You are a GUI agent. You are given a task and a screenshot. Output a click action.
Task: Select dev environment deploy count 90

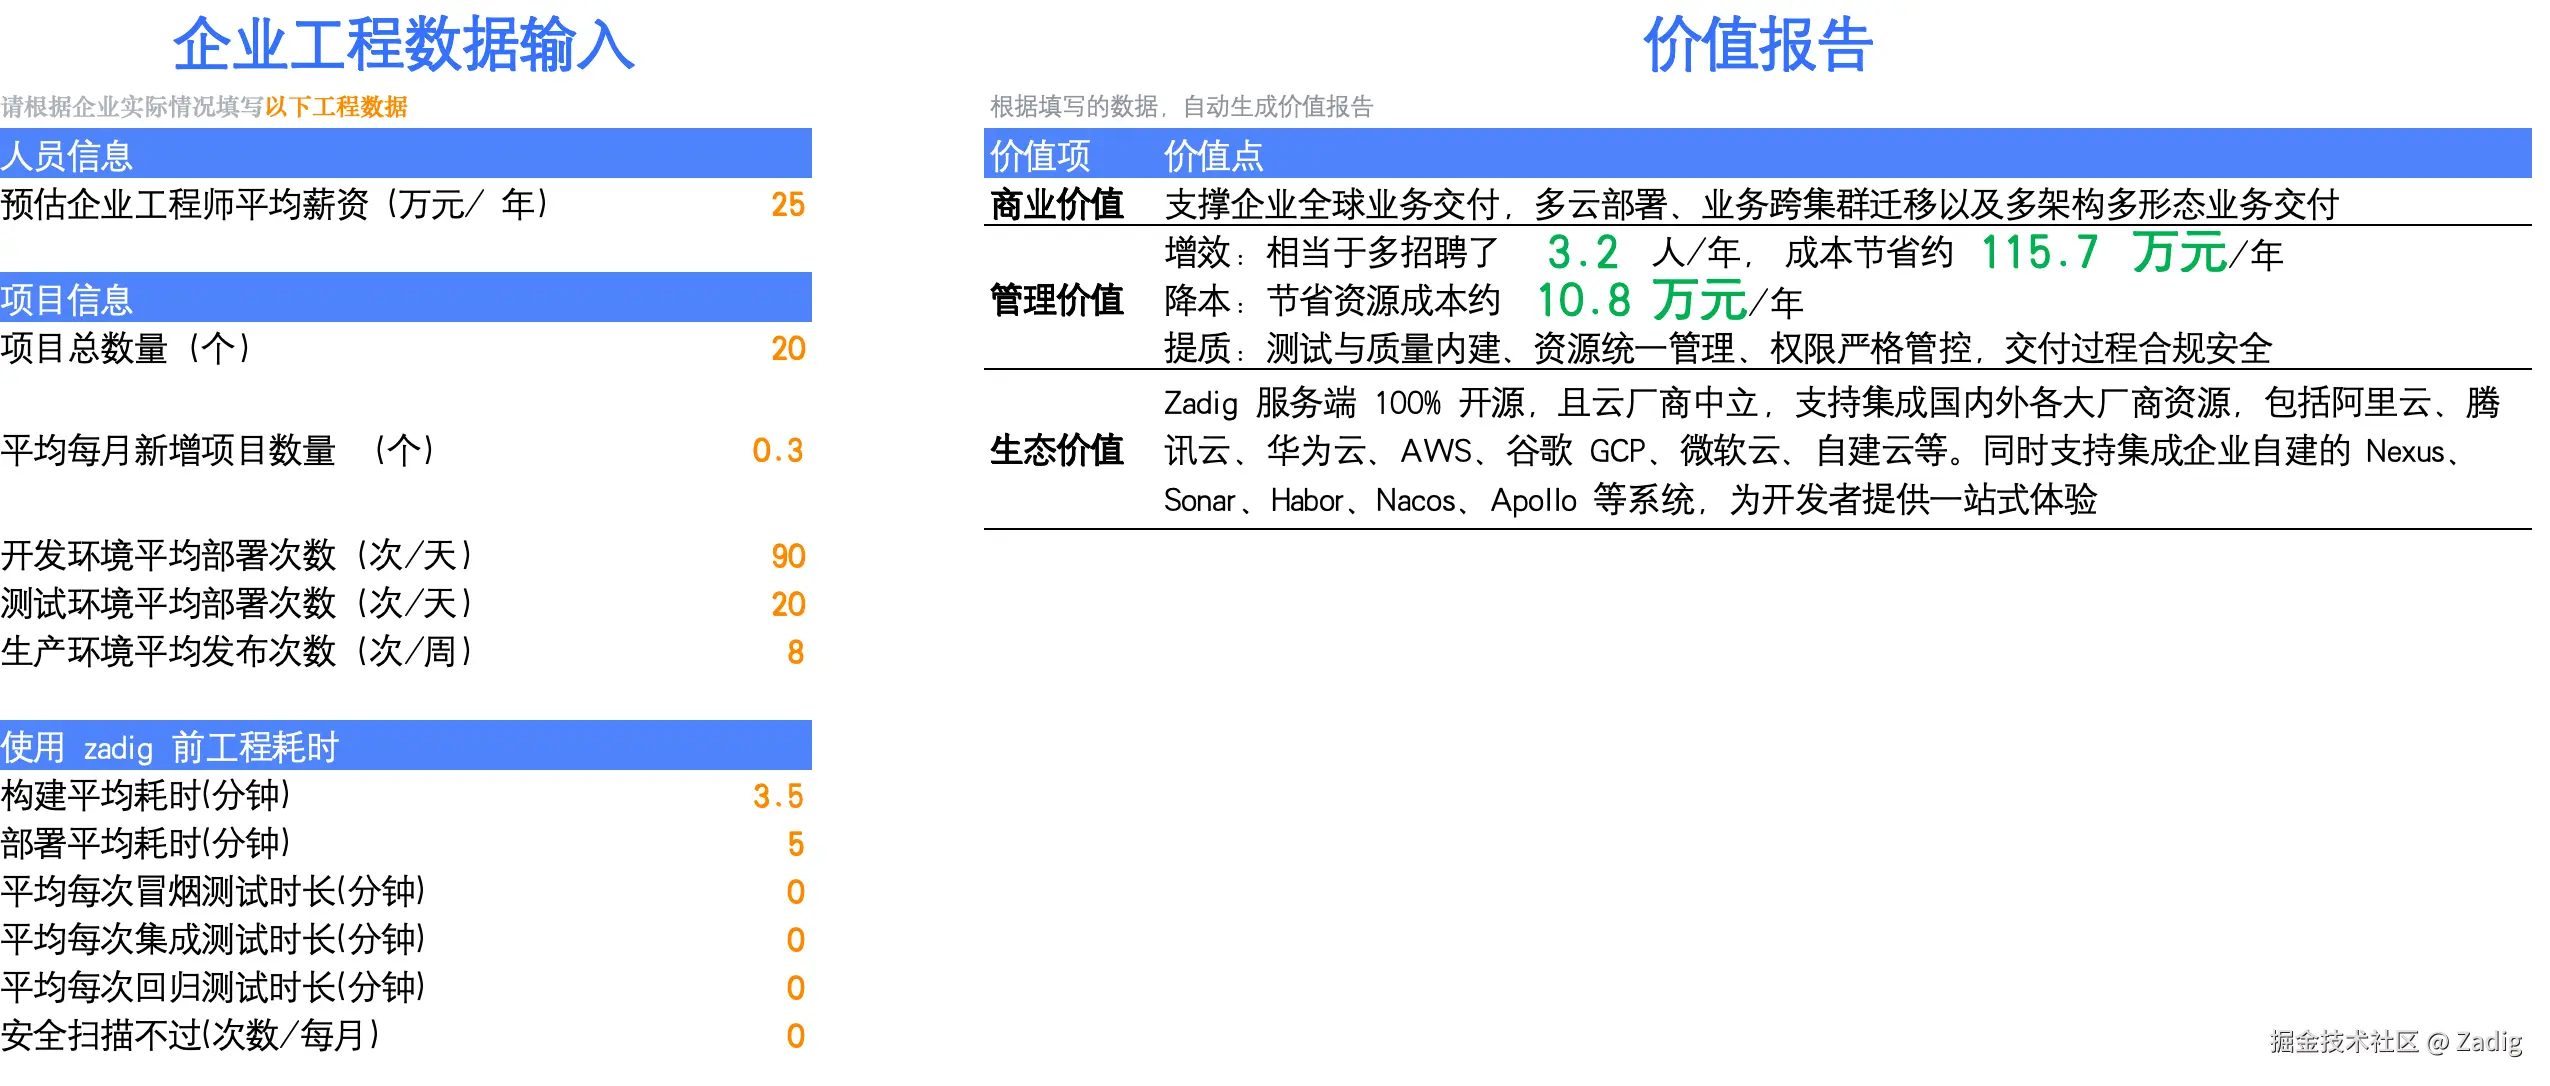(787, 557)
